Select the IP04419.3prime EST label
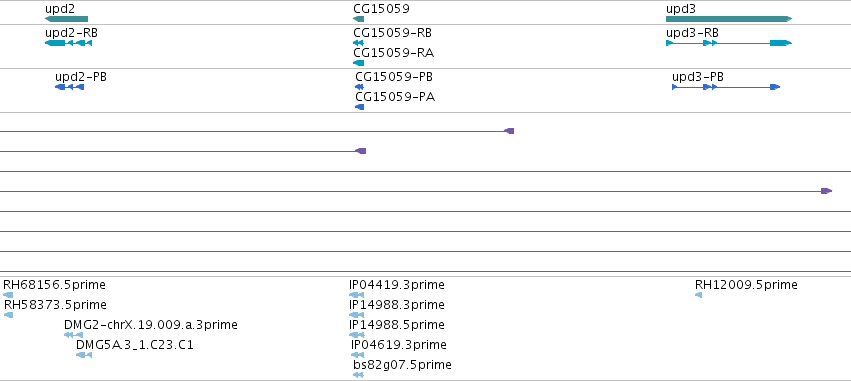This screenshot has width=851, height=381. point(397,285)
